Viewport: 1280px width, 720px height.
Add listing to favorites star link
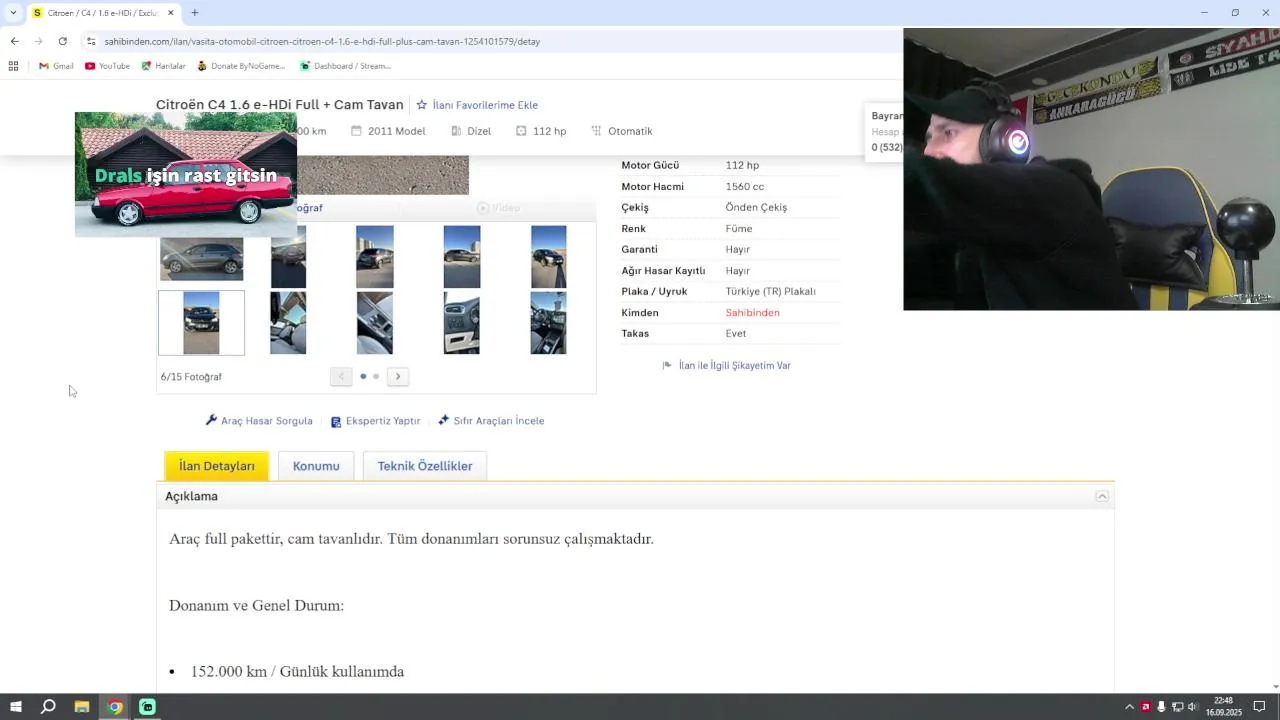point(477,105)
